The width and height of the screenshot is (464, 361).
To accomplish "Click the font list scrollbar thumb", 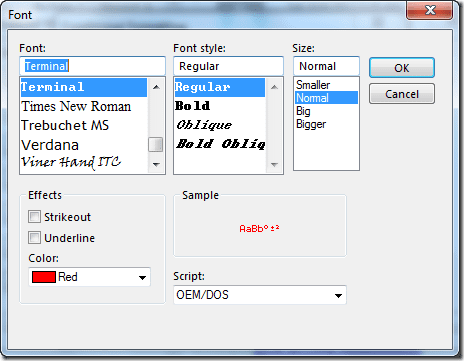I will pyautogui.click(x=156, y=145).
